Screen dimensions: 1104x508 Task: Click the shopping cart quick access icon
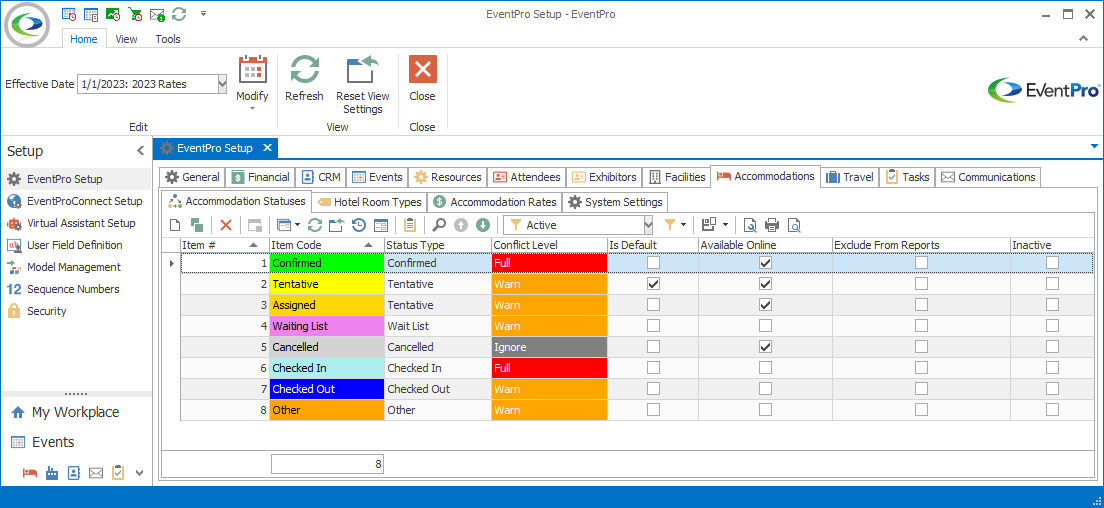pos(135,13)
